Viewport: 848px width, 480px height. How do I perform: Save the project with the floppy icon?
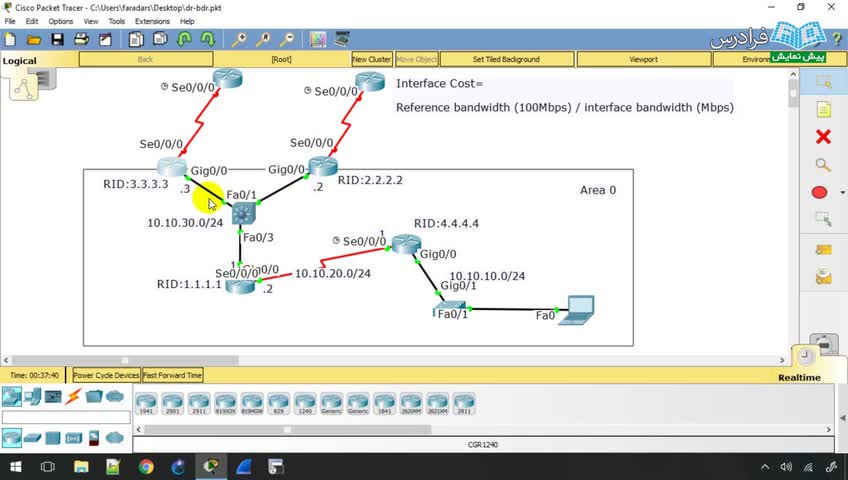pos(57,39)
